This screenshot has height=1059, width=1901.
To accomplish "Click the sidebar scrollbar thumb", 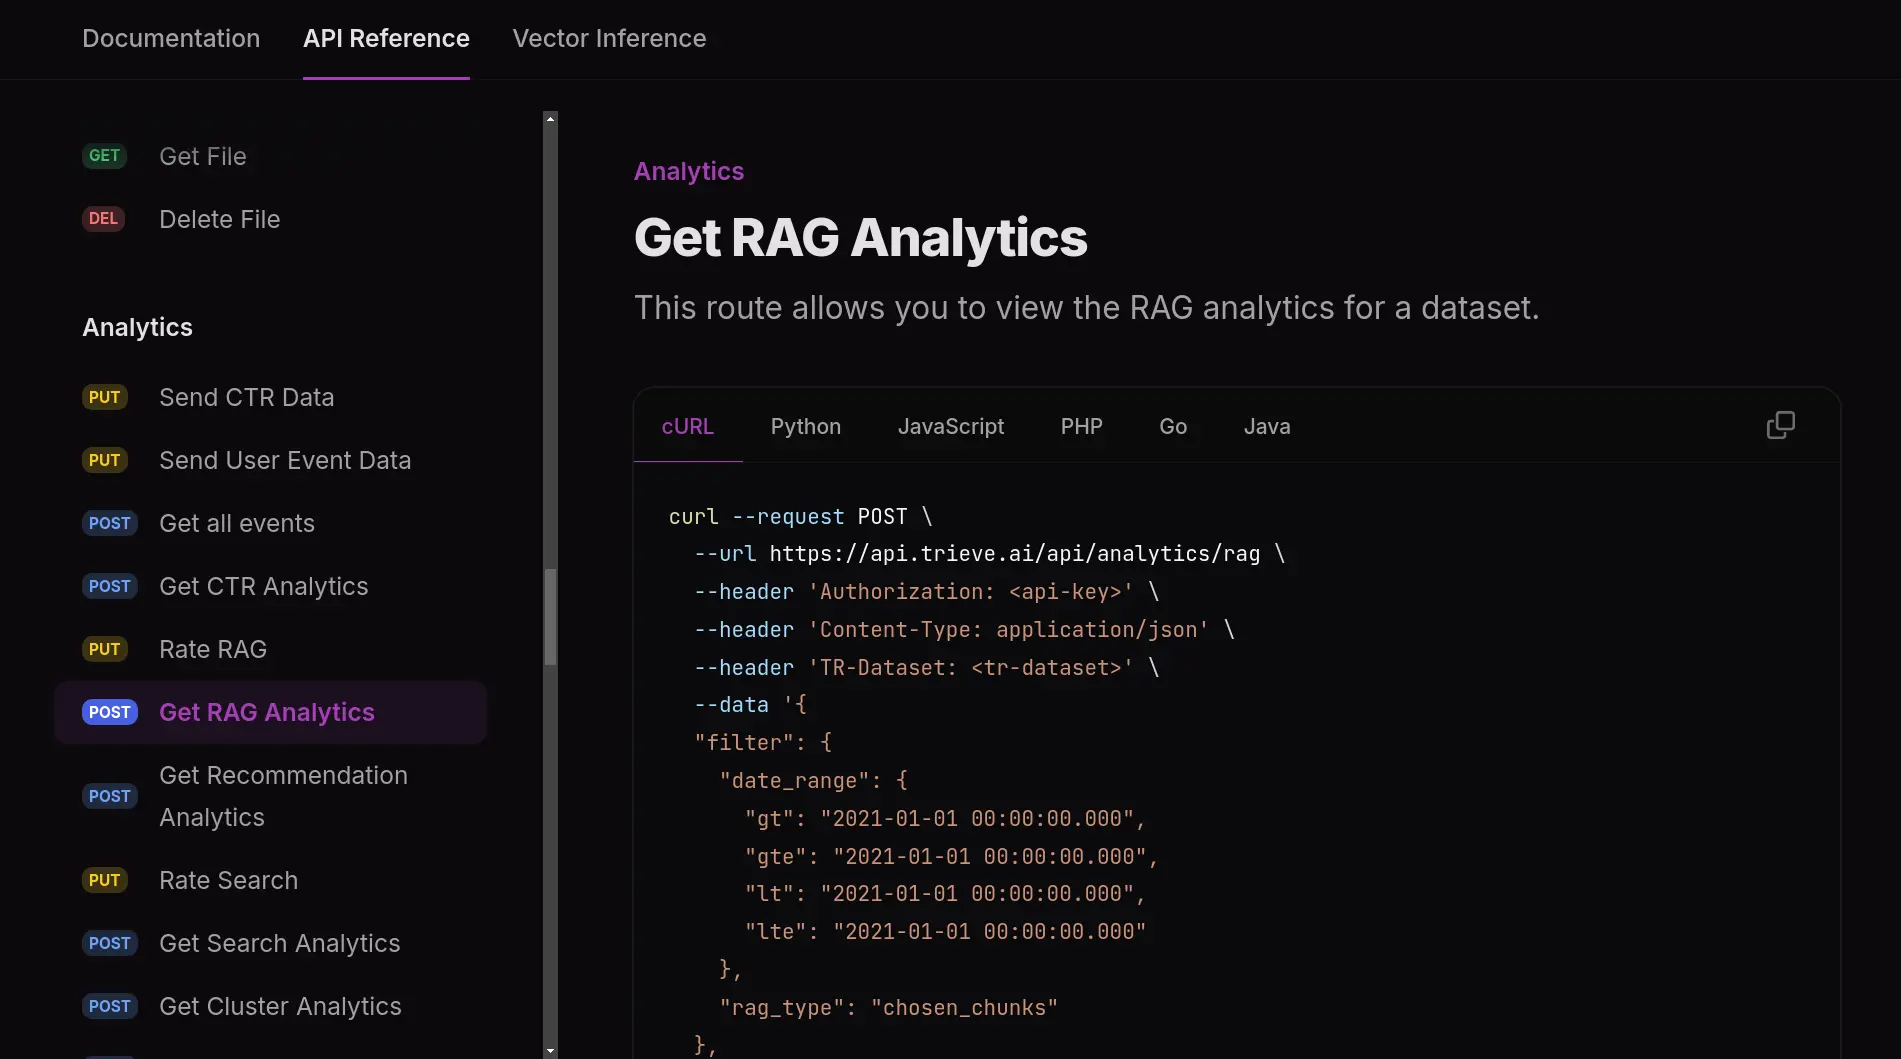I will tap(550, 617).
